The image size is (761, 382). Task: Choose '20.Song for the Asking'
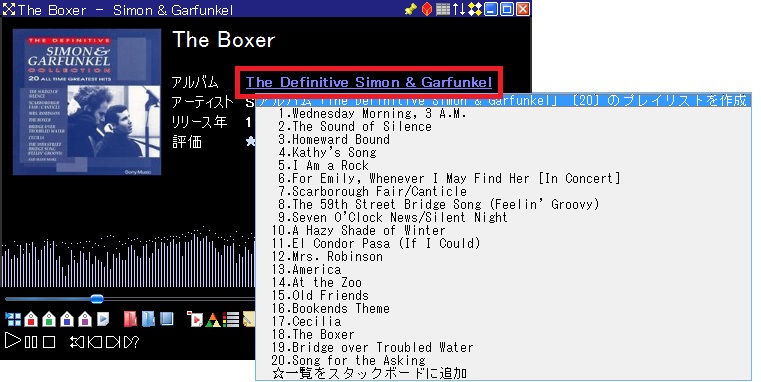(503, 360)
